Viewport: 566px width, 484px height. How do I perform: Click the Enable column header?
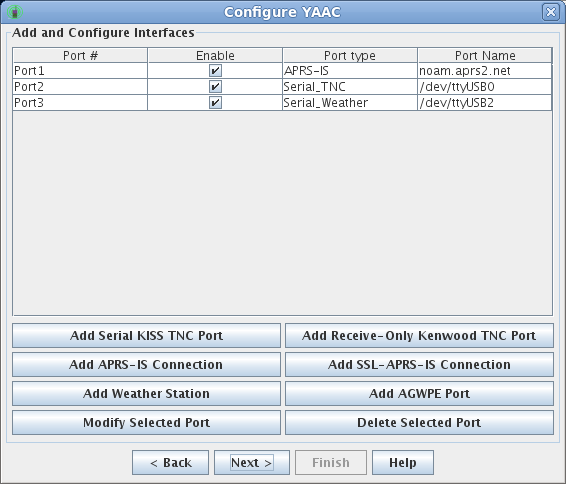[215, 56]
